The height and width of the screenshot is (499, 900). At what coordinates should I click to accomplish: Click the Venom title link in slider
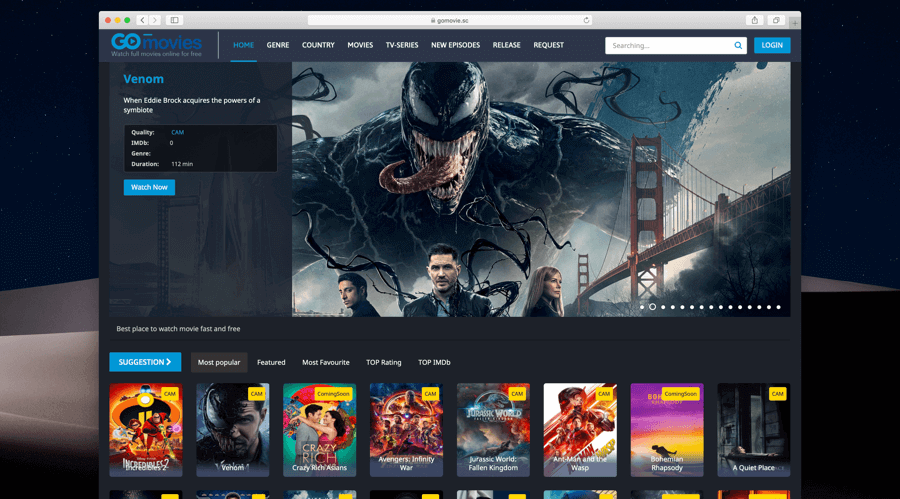click(143, 79)
